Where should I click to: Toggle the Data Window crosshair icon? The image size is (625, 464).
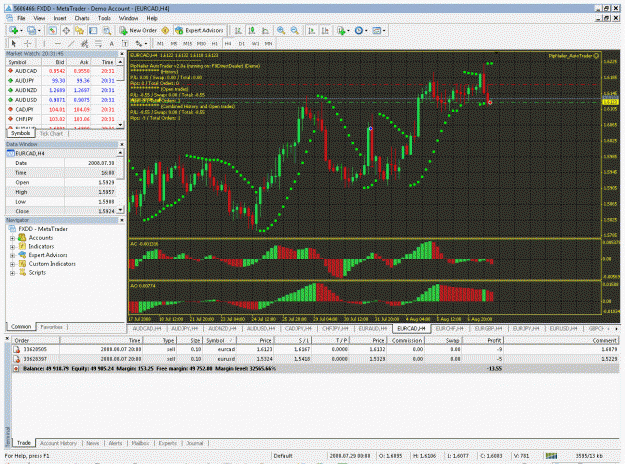(66, 30)
